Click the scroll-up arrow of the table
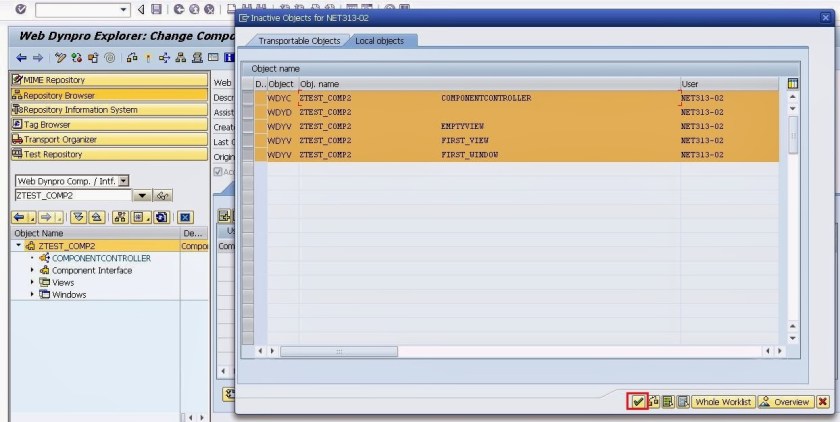840x422 pixels. [x=793, y=96]
